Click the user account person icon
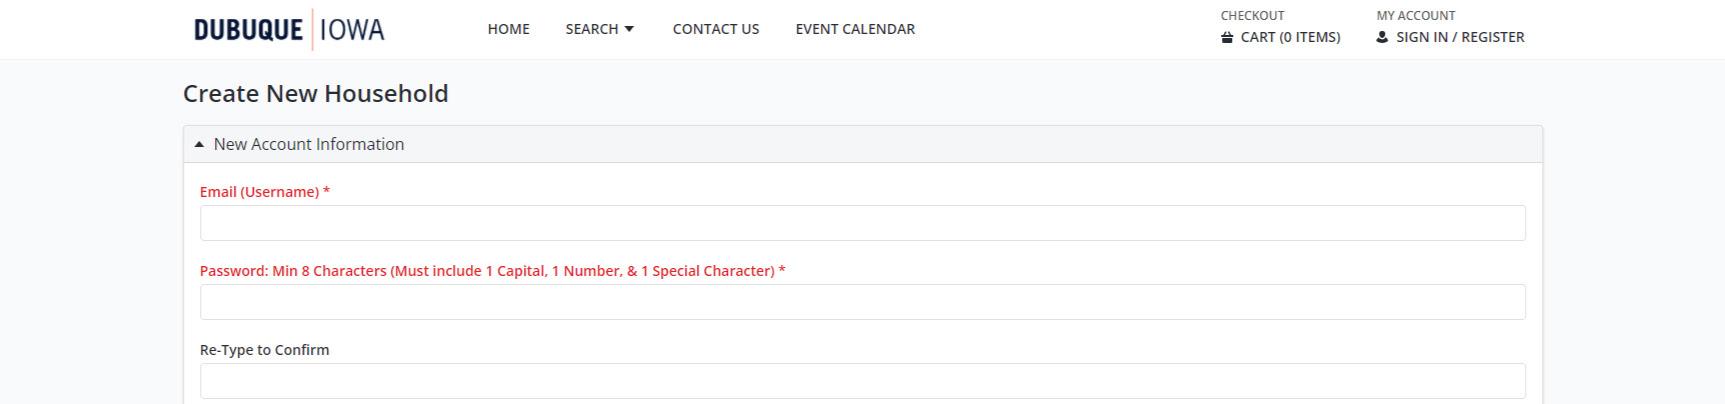This screenshot has height=404, width=1725. point(1382,37)
